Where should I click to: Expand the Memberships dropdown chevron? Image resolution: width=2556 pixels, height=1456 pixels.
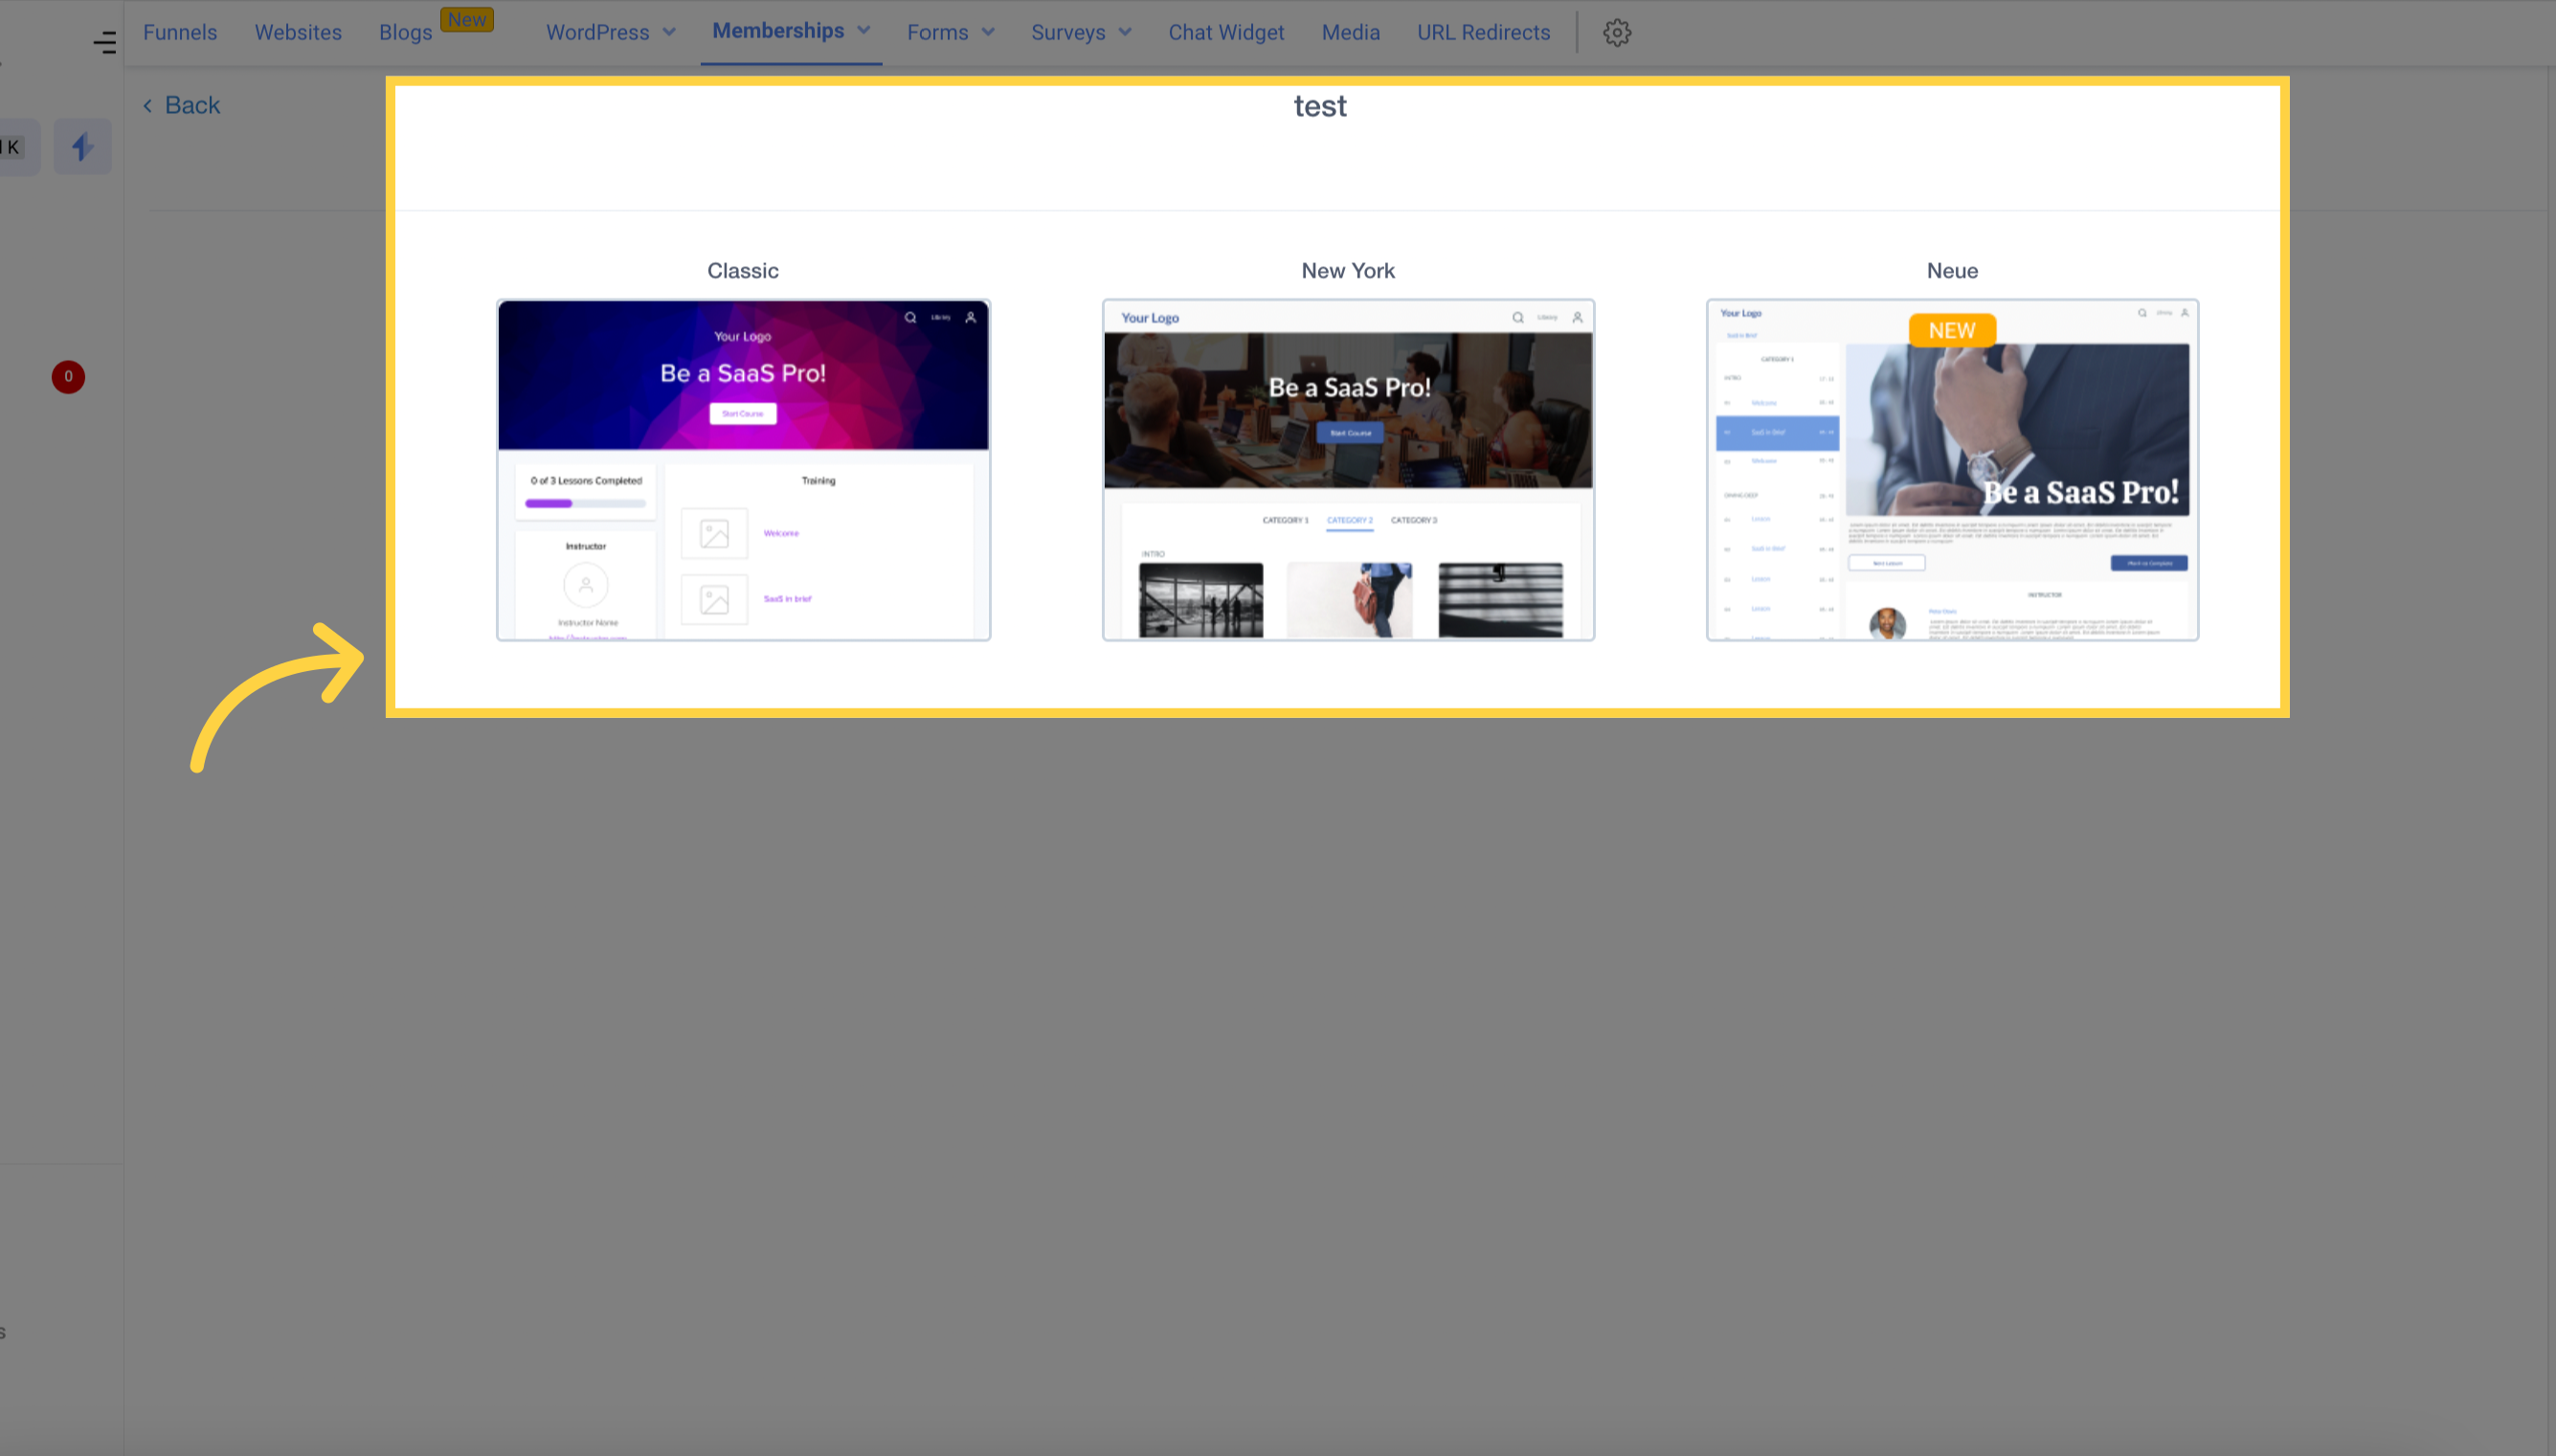[x=864, y=31]
